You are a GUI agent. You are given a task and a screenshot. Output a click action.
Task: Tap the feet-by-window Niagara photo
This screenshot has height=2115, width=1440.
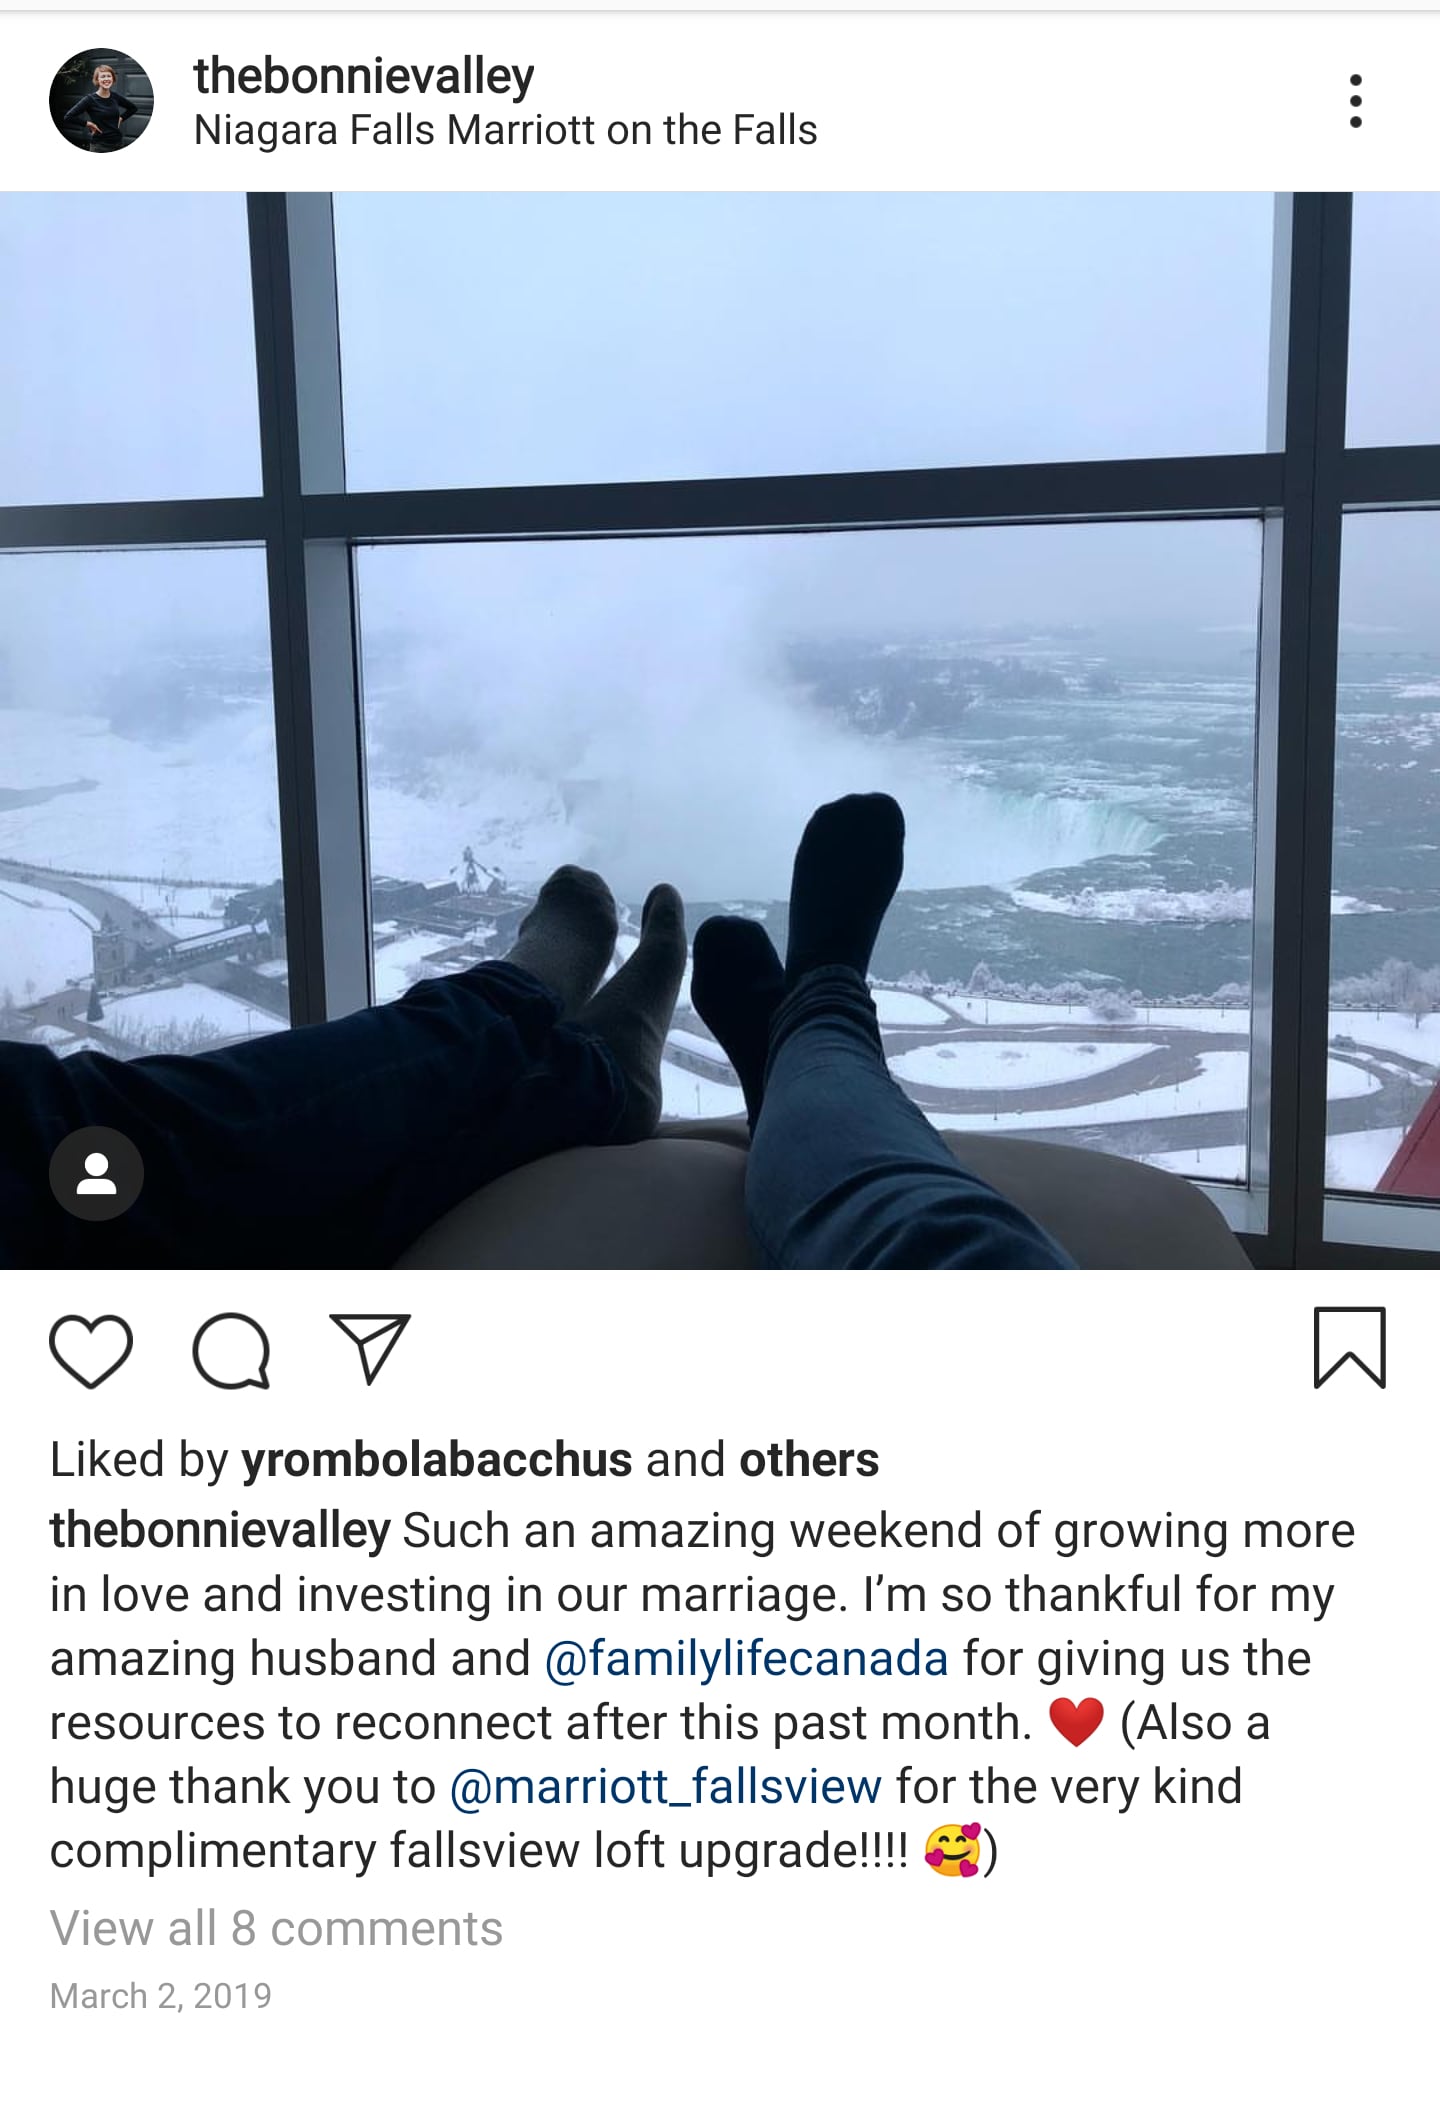tap(720, 730)
